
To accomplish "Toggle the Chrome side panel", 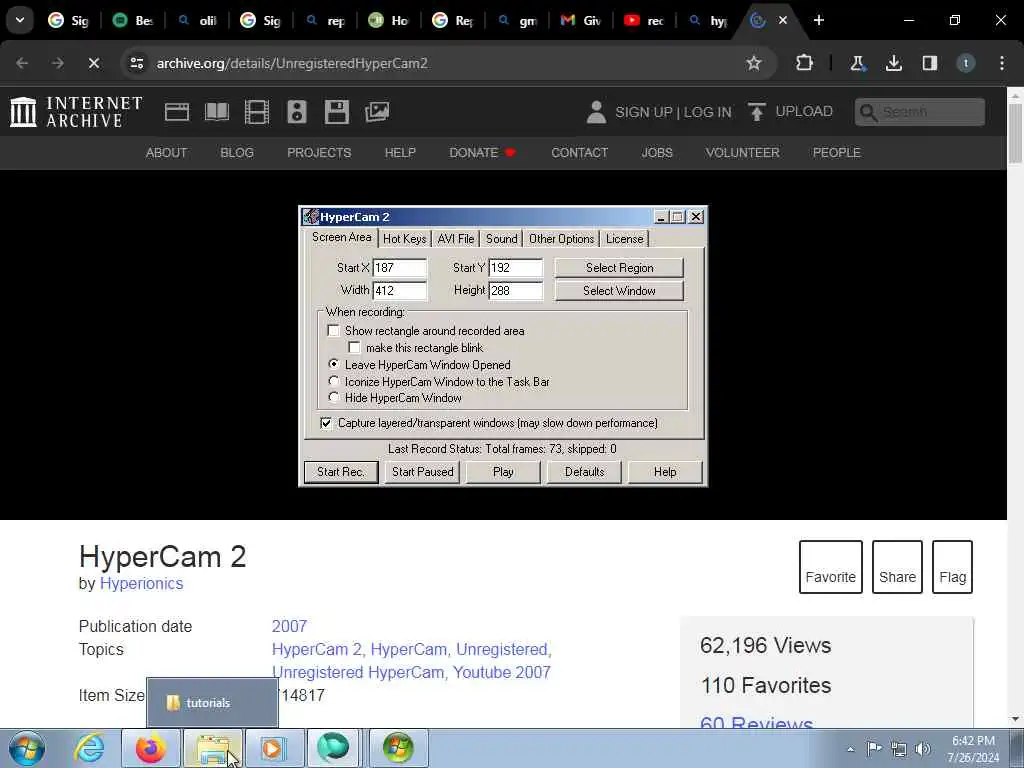I will (x=929, y=63).
